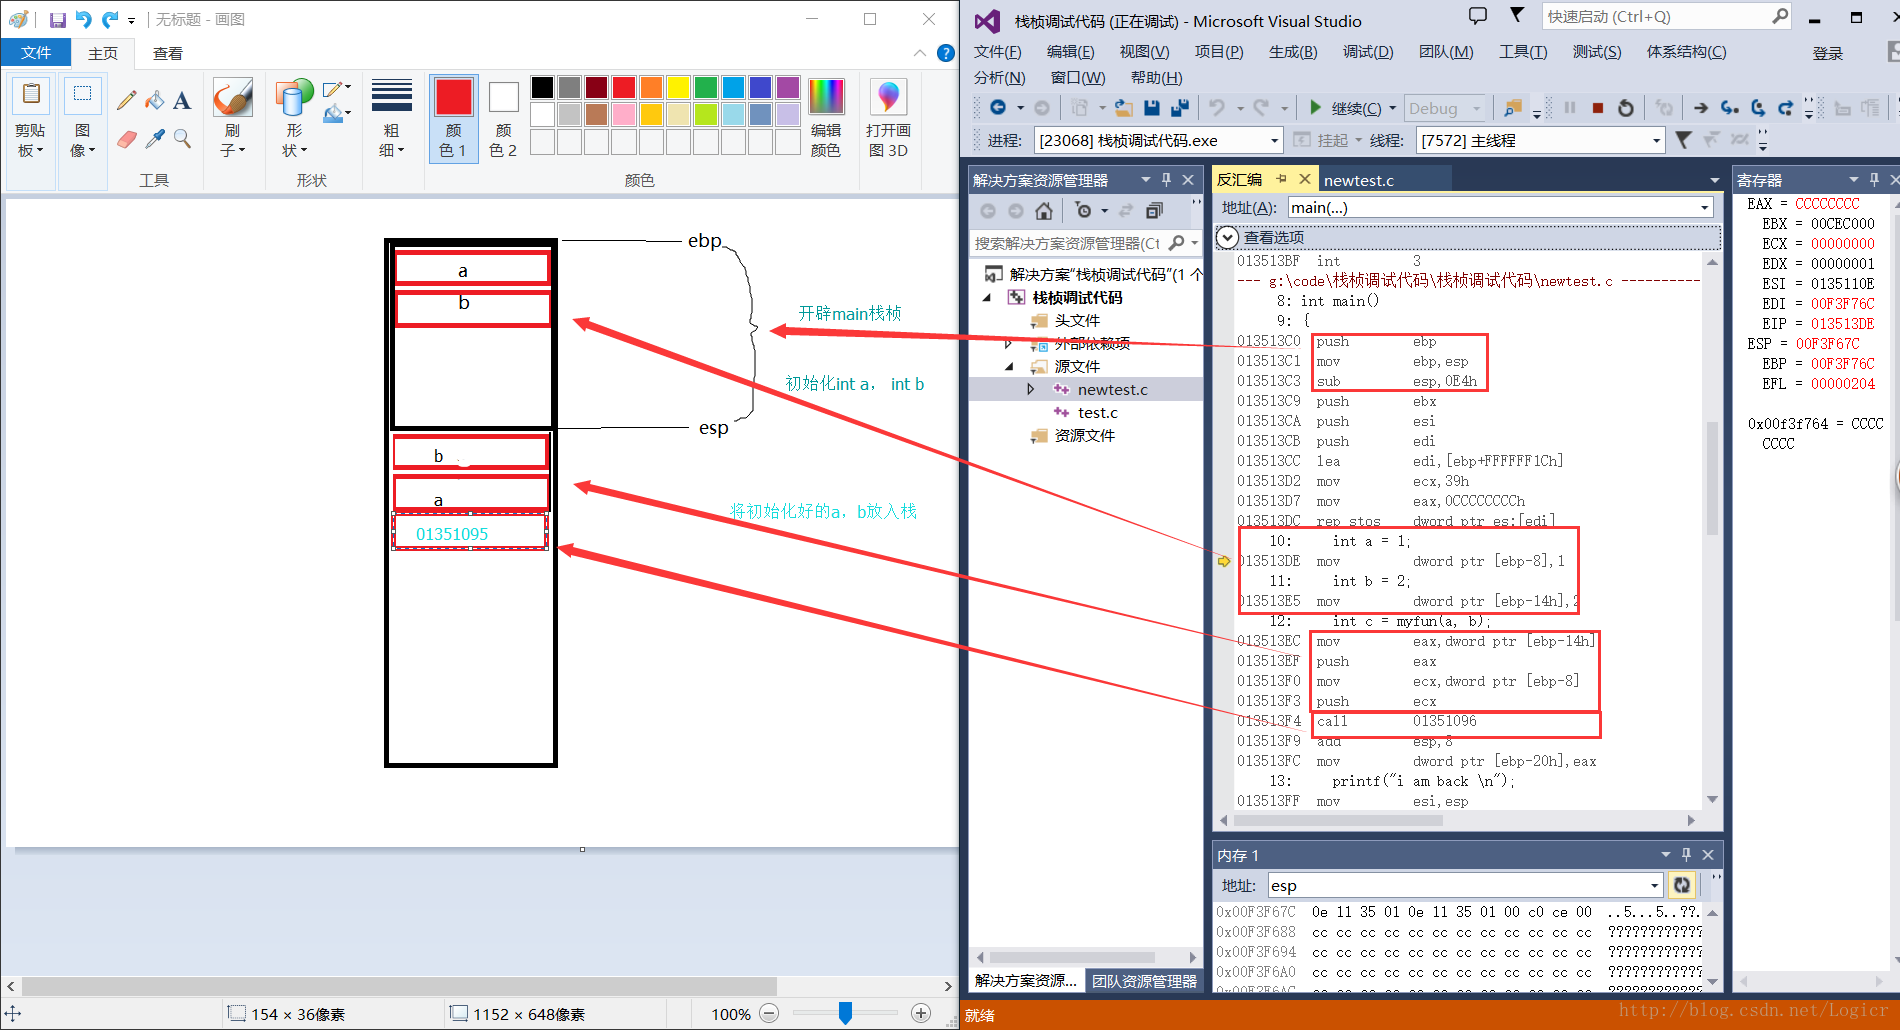Select Color 2 in Paint
Screen dimensions: 1900x1030
pos(503,118)
